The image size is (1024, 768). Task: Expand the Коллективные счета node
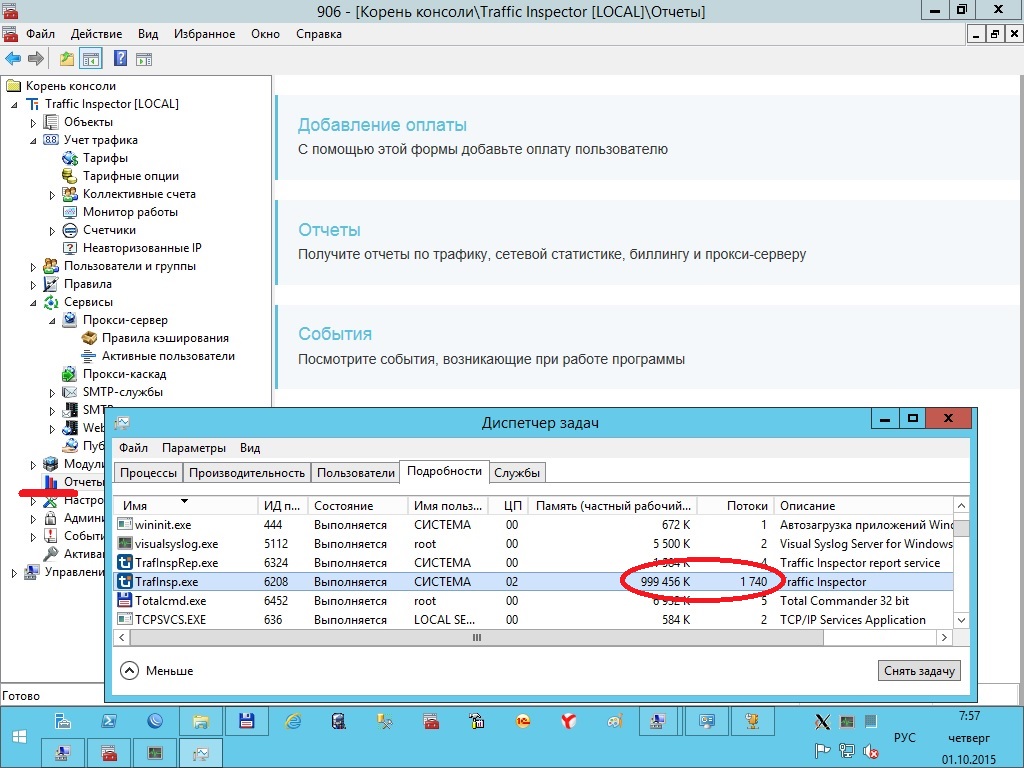52,195
